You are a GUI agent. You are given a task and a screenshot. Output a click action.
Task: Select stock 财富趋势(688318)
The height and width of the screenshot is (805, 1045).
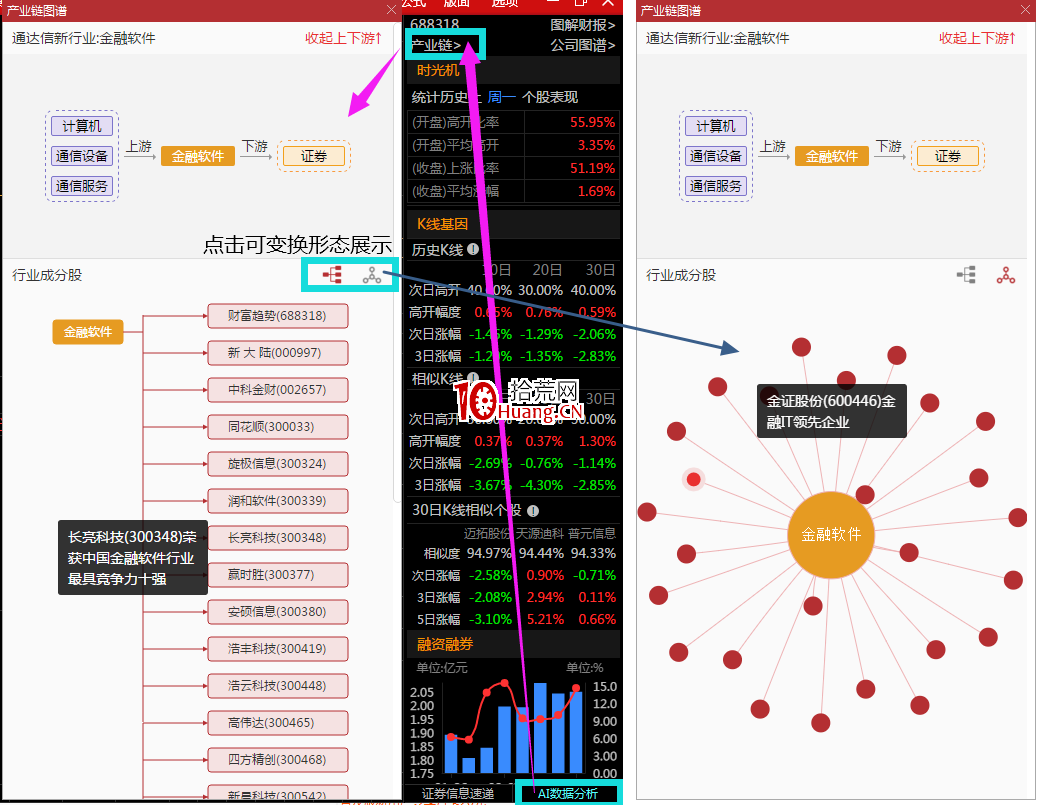(x=278, y=316)
